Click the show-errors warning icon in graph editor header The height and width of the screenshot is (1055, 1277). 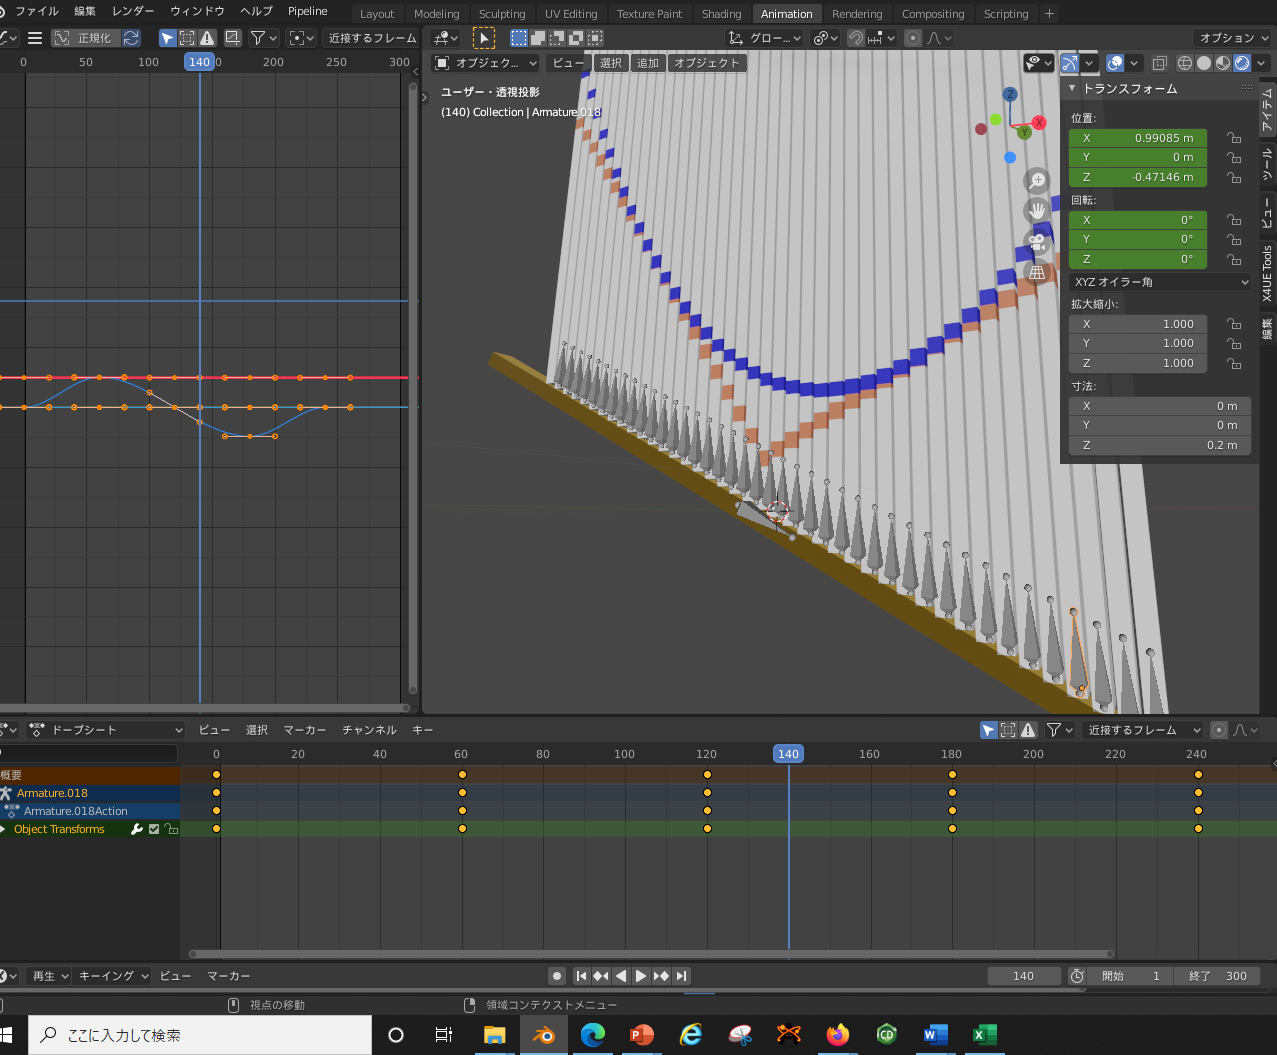pyautogui.click(x=208, y=37)
